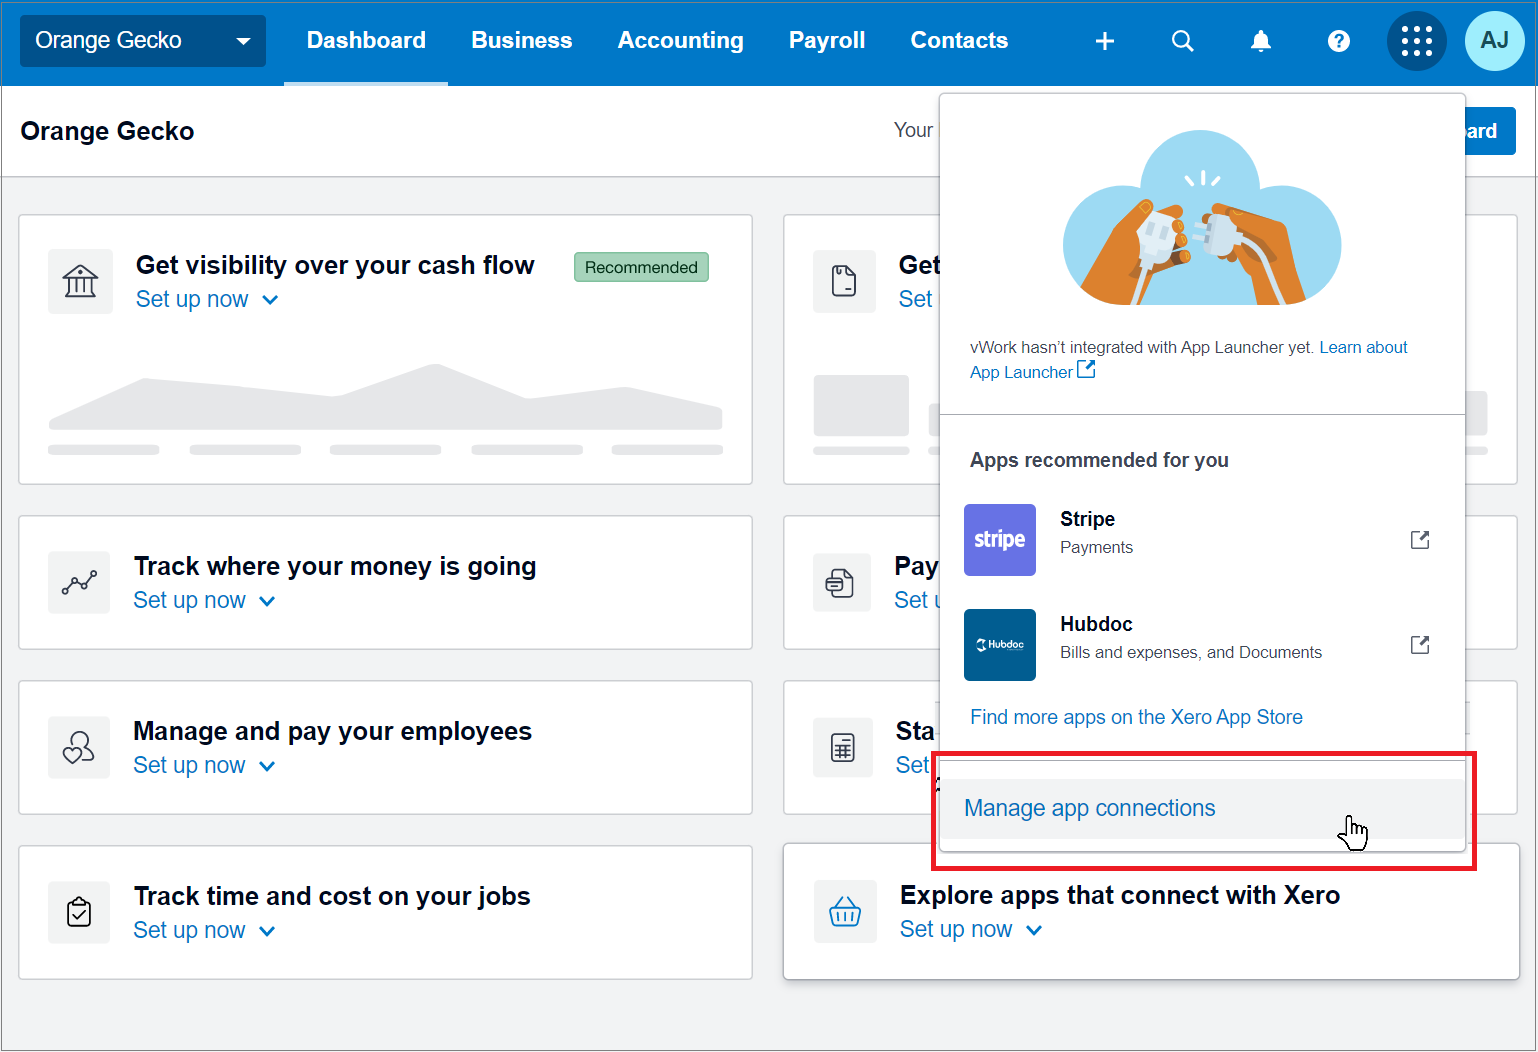
Task: Click the coins document icon on the Pay card
Action: pos(840,582)
